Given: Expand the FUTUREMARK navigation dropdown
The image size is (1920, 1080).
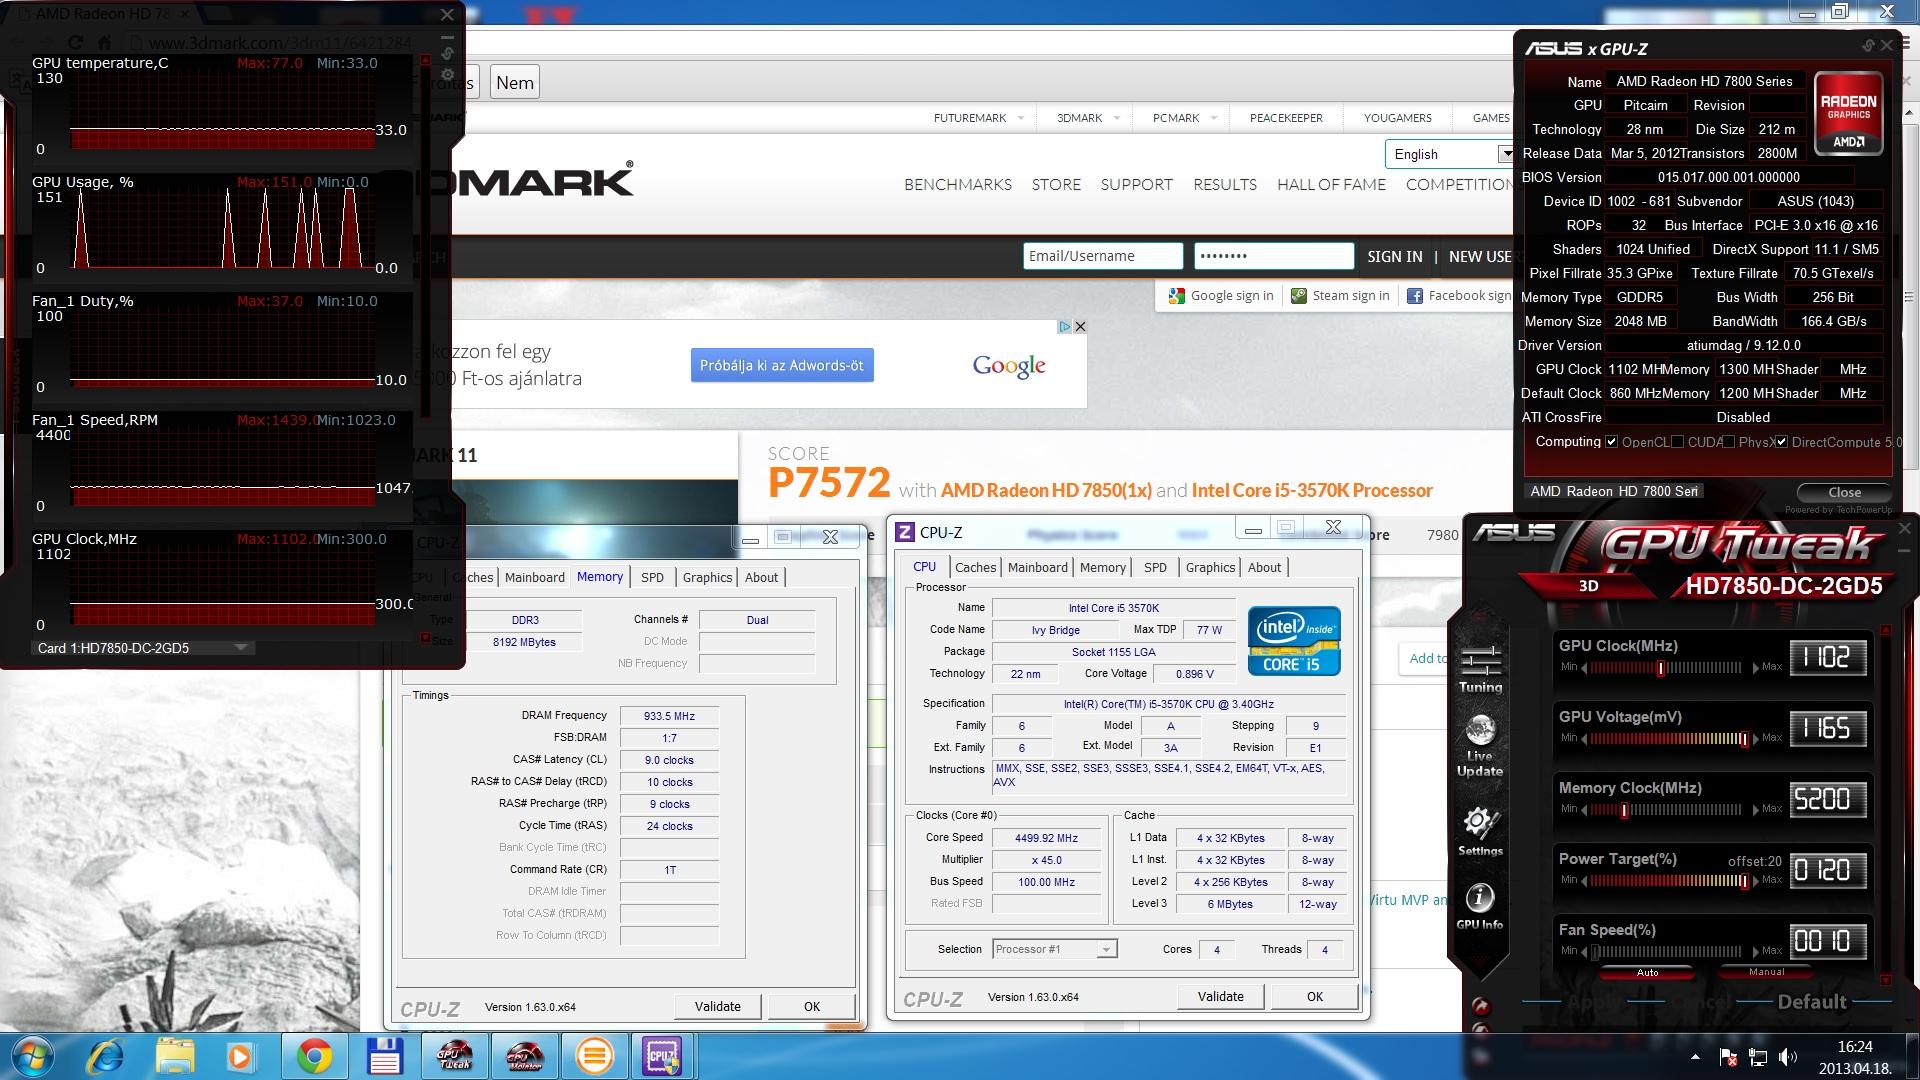Looking at the screenshot, I should pos(1020,118).
